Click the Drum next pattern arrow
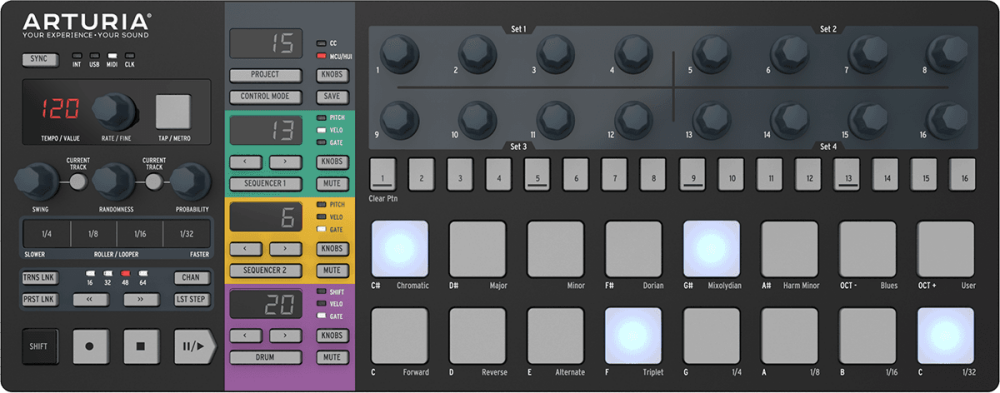This screenshot has width=1000, height=393. (x=285, y=336)
